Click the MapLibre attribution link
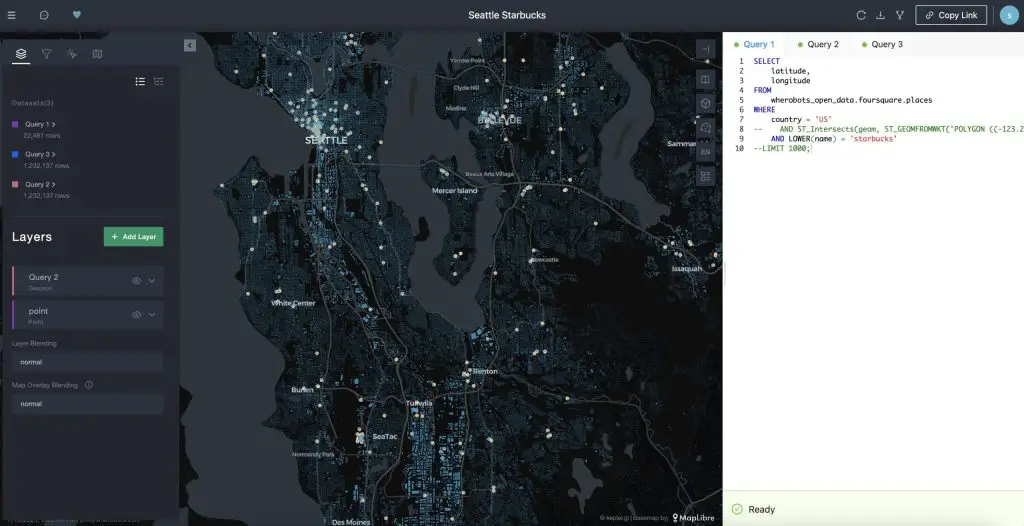This screenshot has width=1024, height=526. (x=694, y=518)
